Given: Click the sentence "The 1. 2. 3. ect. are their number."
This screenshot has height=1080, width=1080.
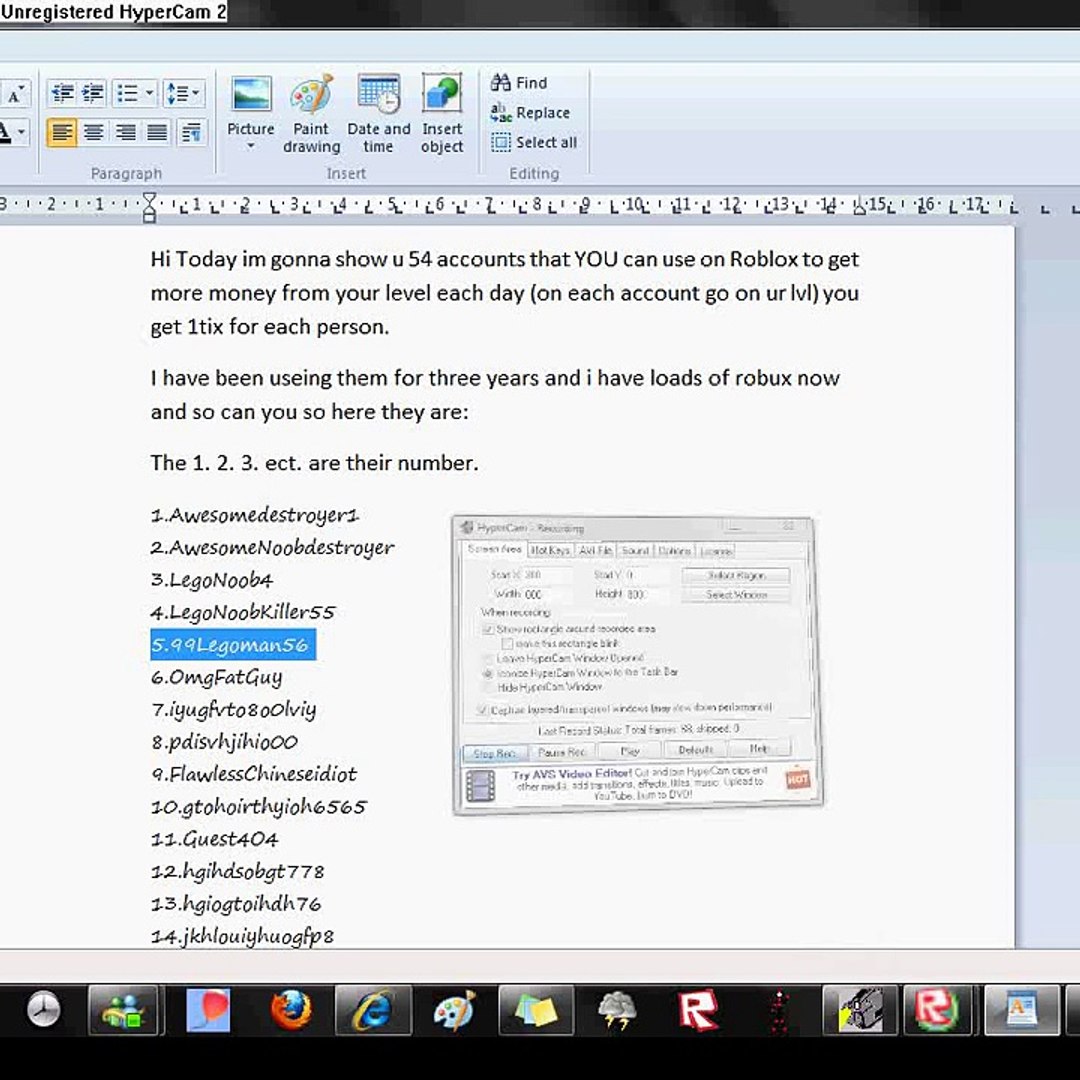Looking at the screenshot, I should pyautogui.click(x=314, y=463).
